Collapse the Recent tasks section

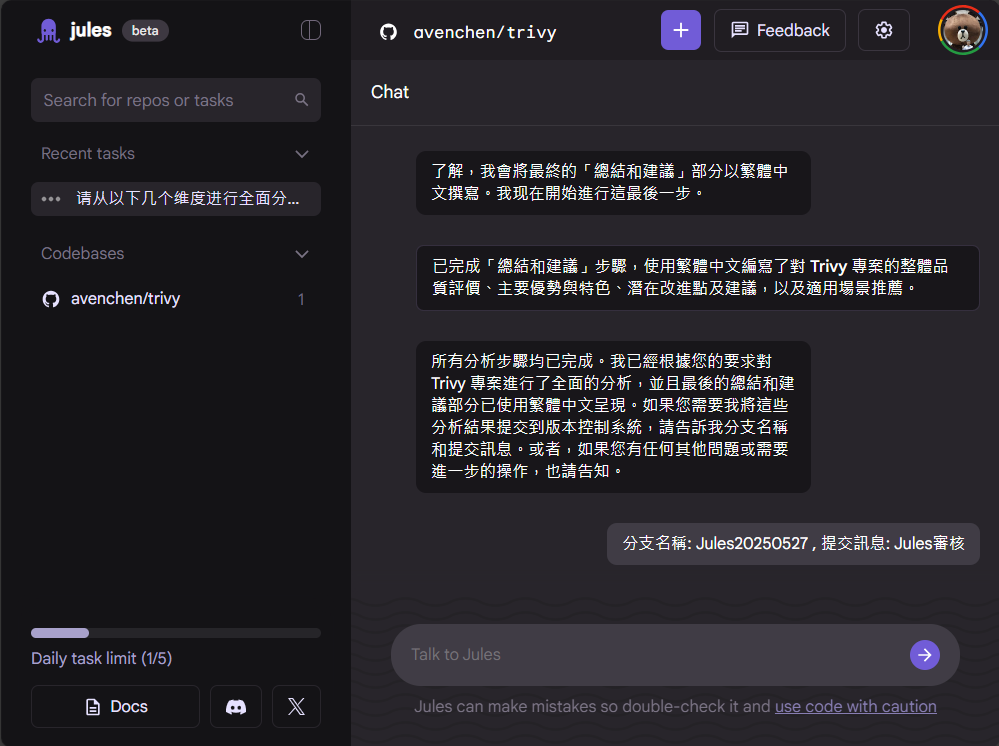click(x=302, y=154)
